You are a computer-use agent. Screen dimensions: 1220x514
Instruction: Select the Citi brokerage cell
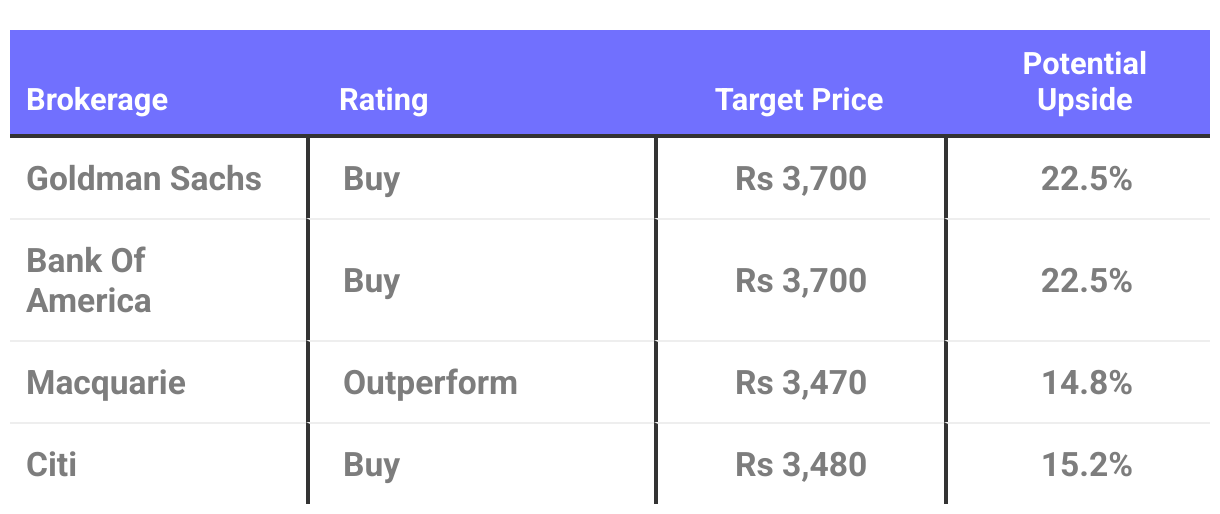(x=52, y=465)
